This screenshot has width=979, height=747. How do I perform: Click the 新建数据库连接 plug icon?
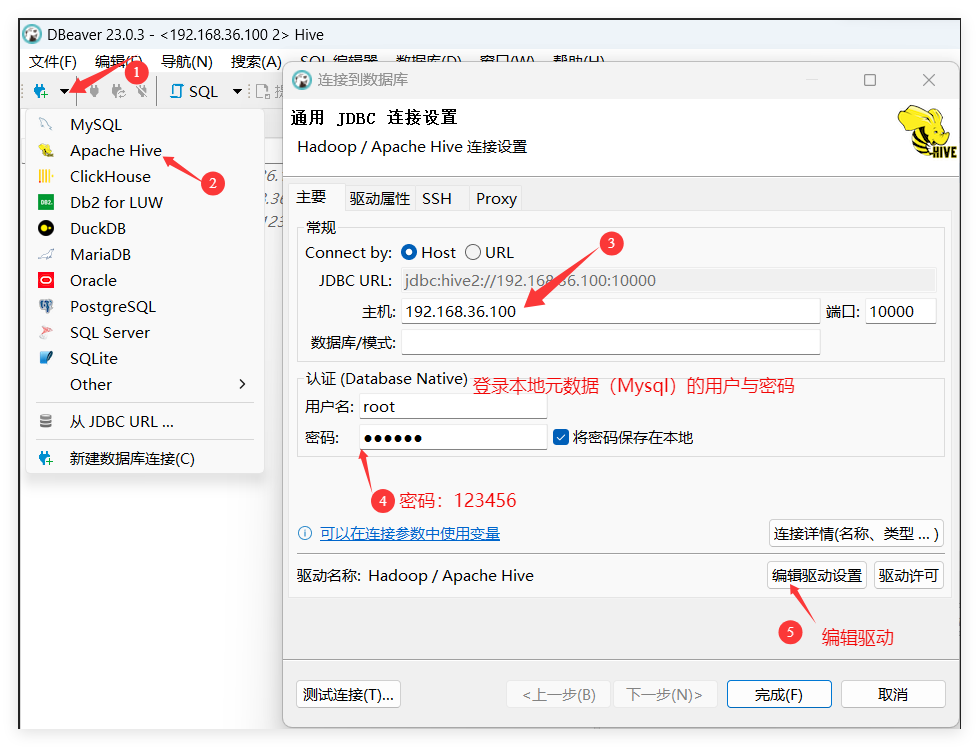point(46,458)
